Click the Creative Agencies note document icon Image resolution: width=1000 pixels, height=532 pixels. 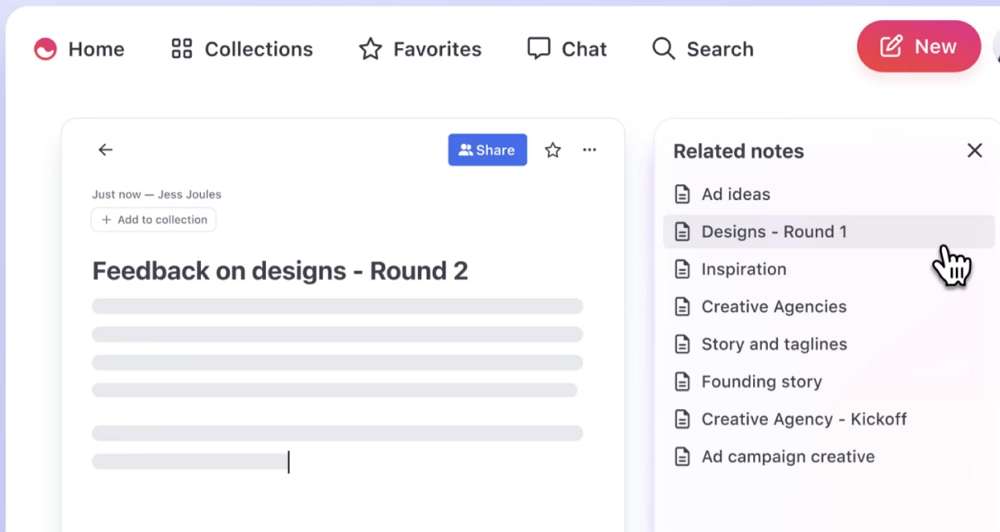tap(683, 307)
